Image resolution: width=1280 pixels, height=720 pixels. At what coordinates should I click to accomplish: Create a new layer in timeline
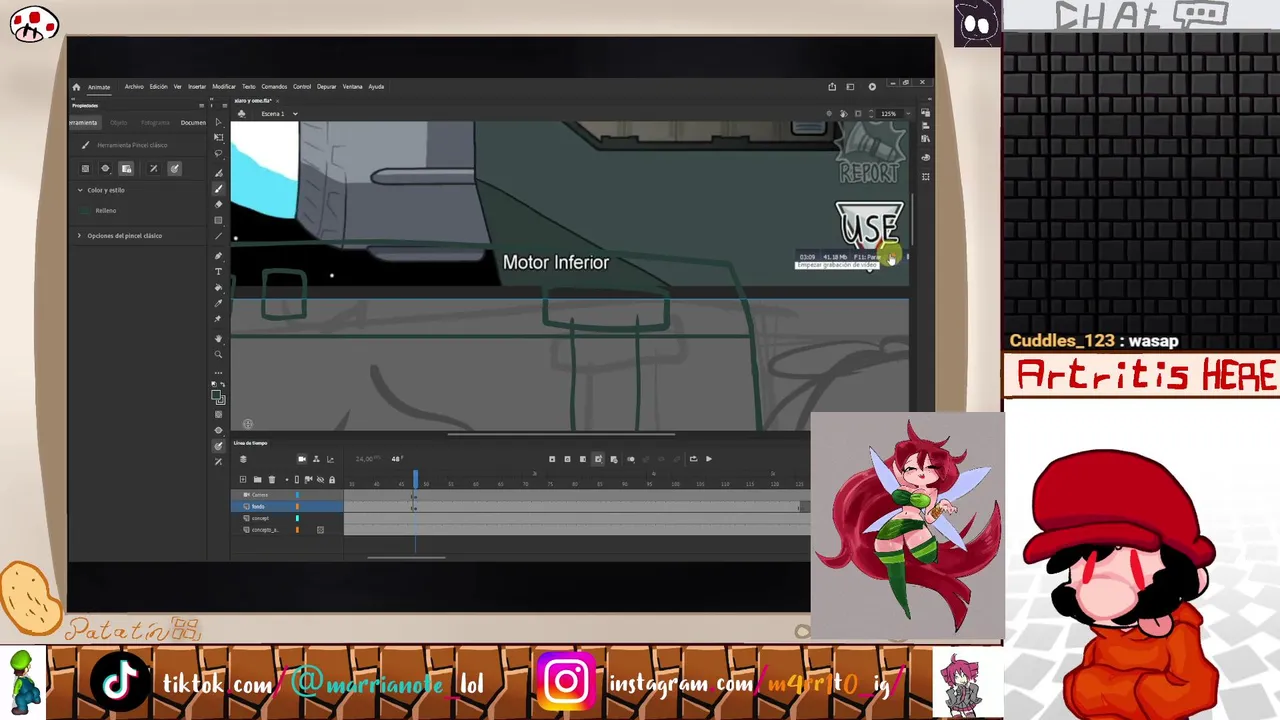point(242,480)
